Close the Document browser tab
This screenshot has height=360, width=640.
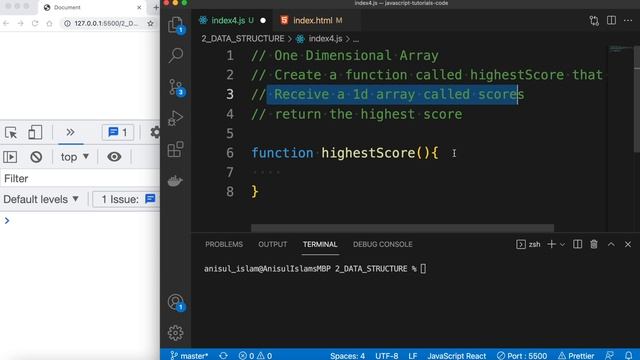click(x=139, y=7)
